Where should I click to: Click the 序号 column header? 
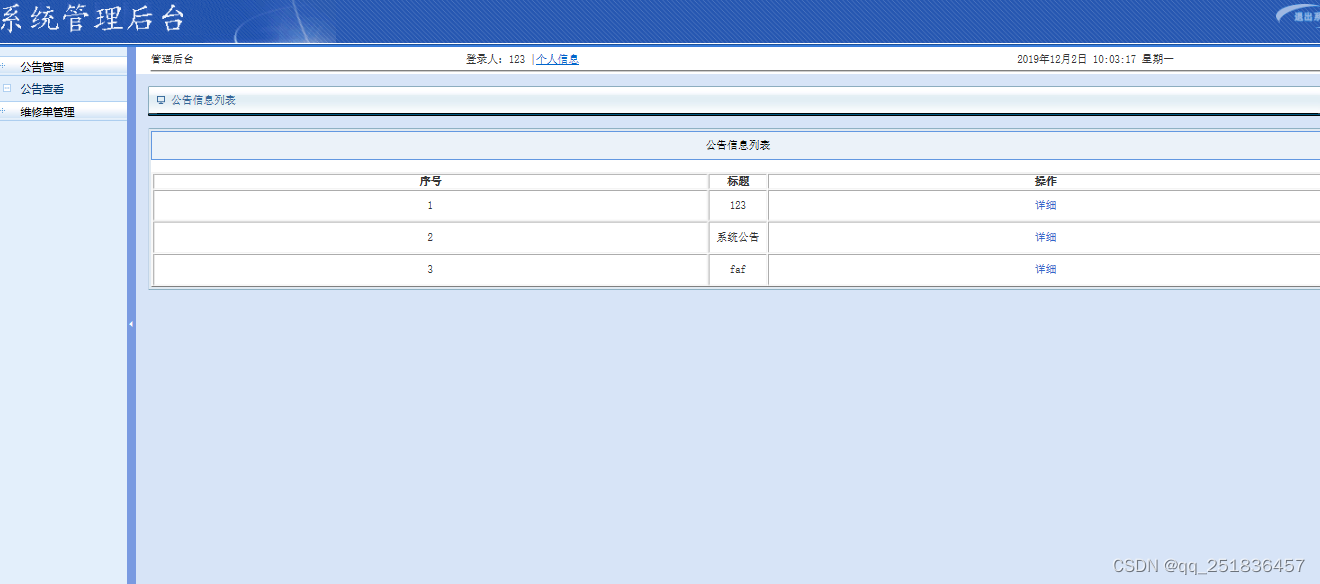(x=430, y=181)
